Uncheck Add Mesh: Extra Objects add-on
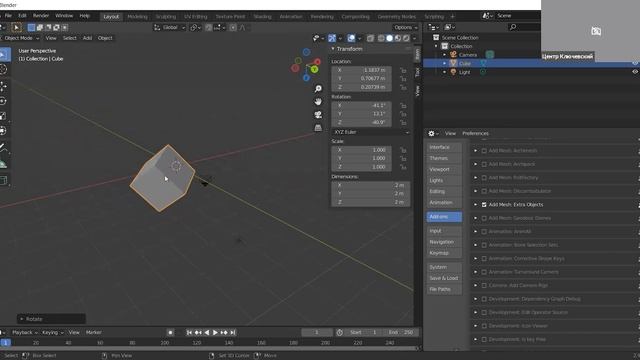The image size is (640, 360). point(484,204)
